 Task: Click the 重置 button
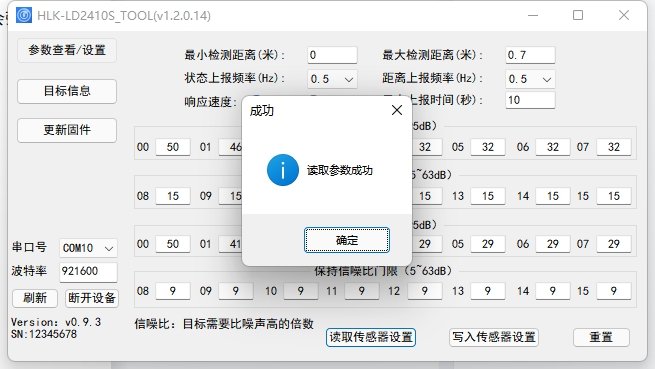(x=601, y=337)
